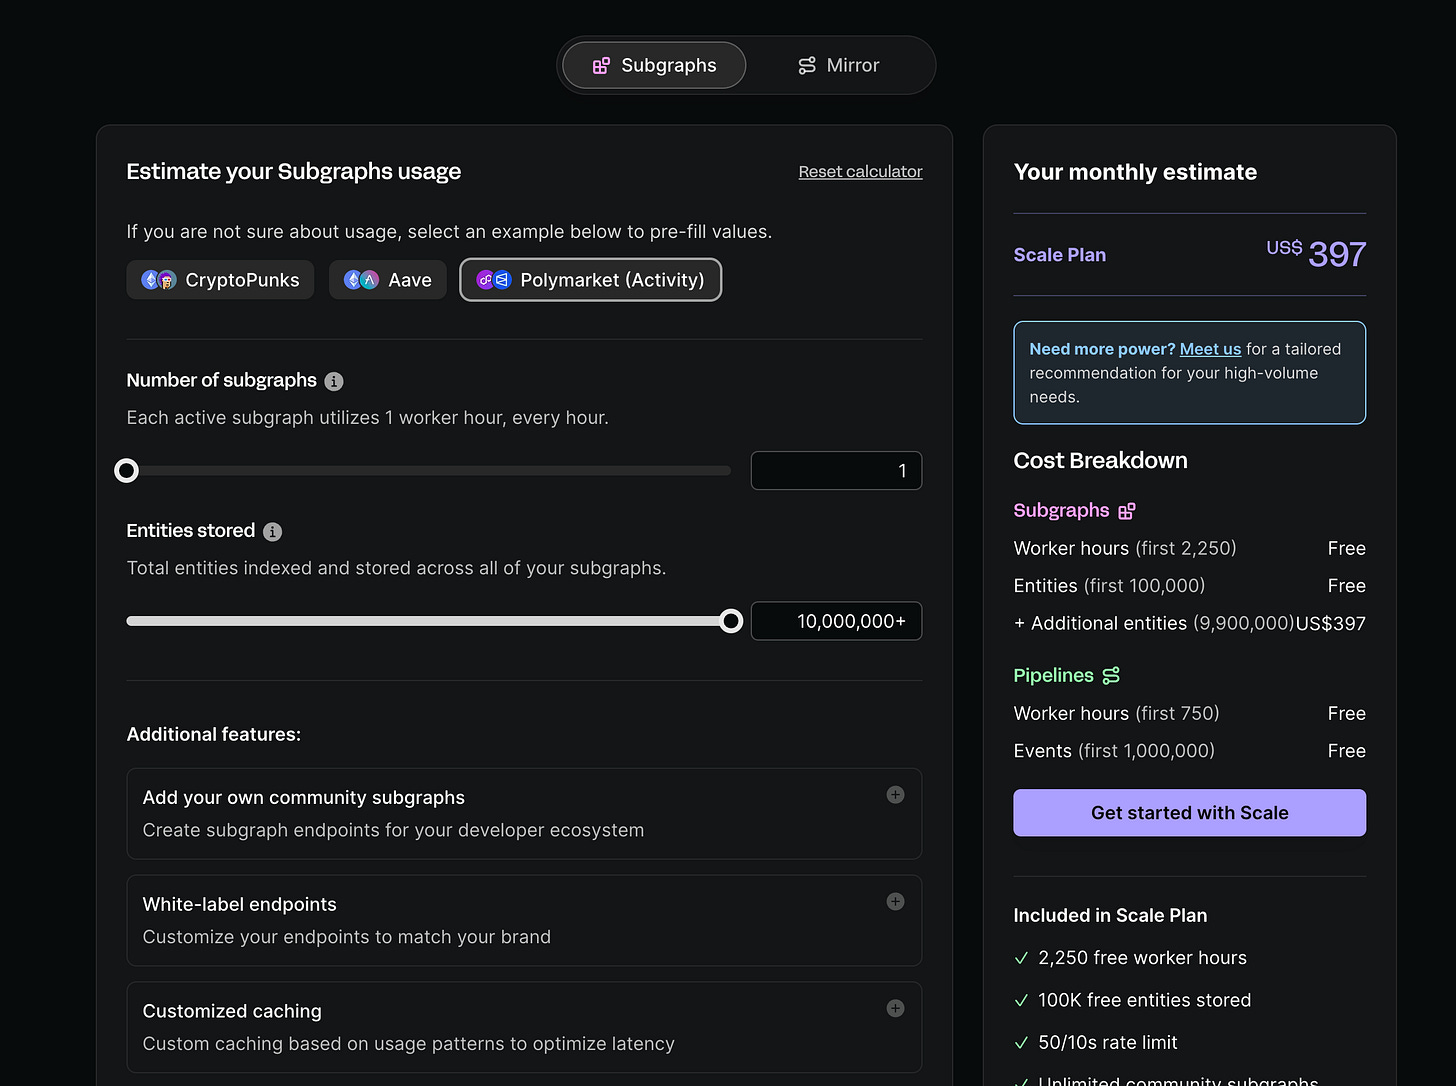Select the Polymarket (Activity) preset
The width and height of the screenshot is (1456, 1086).
point(591,280)
